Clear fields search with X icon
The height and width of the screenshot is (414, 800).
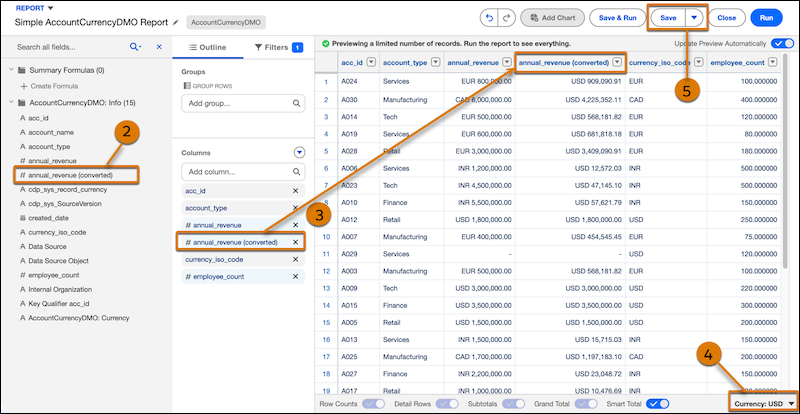click(x=159, y=46)
